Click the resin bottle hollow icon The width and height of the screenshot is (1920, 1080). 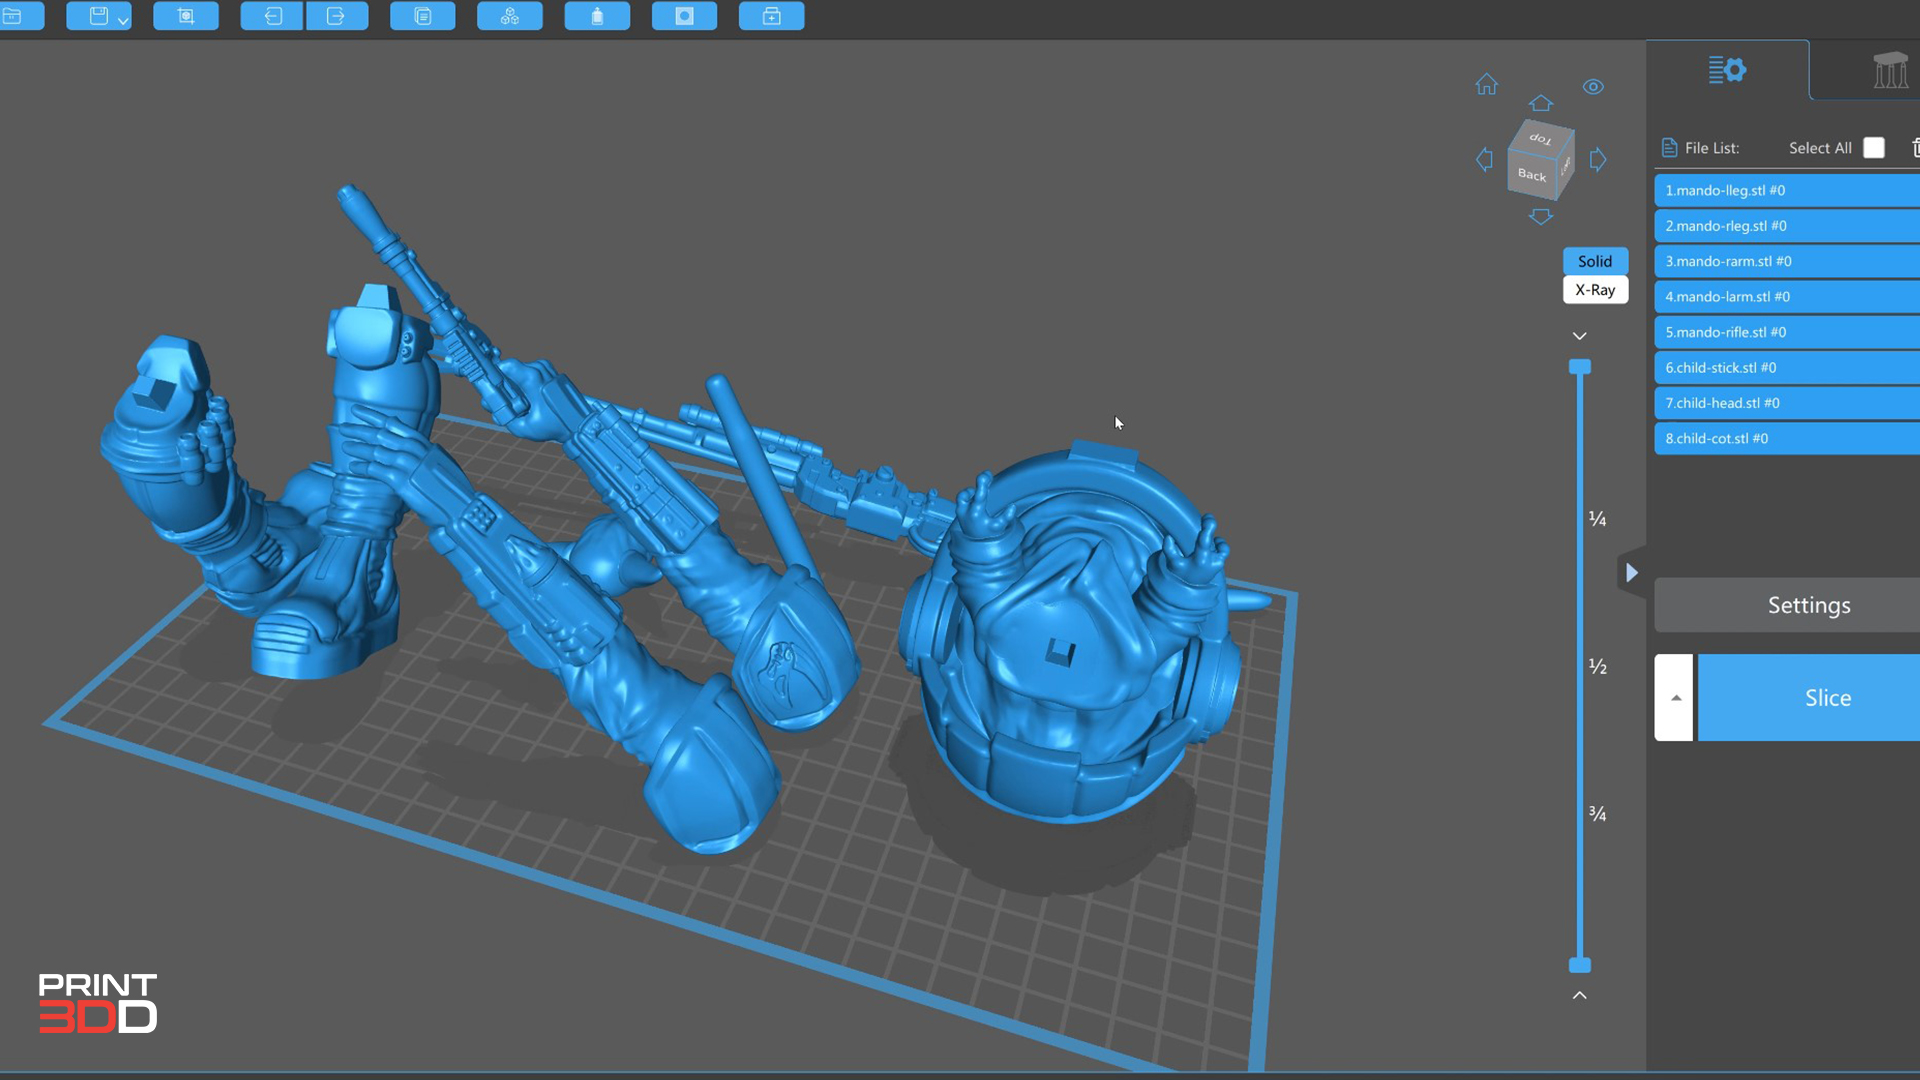pos(597,16)
